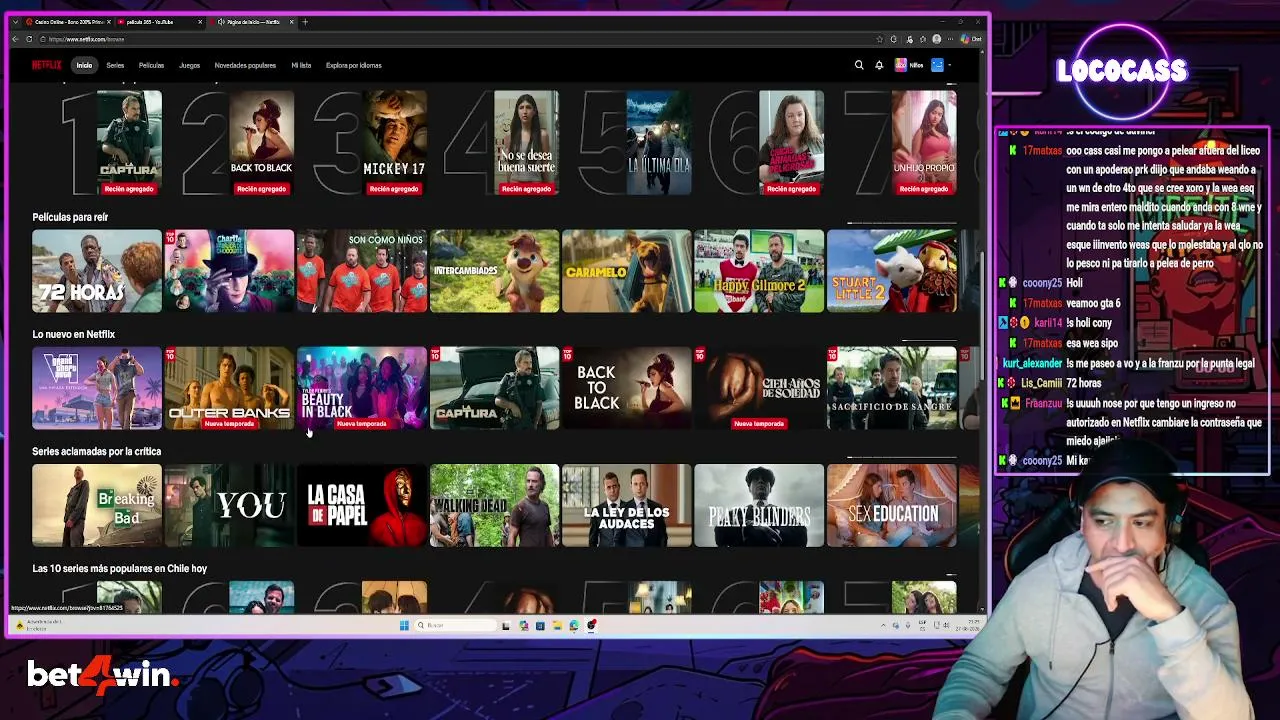
Task: Open the Netflix search magnifier
Action: pos(859,65)
